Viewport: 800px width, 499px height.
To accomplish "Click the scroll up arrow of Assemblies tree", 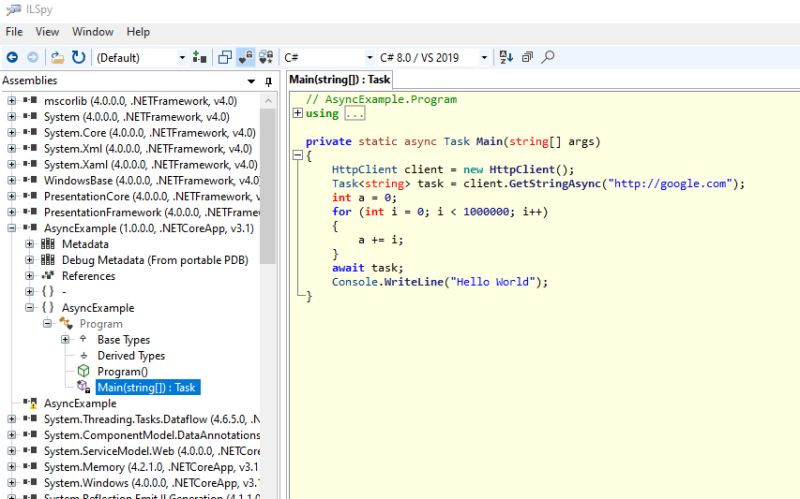I will [x=268, y=101].
